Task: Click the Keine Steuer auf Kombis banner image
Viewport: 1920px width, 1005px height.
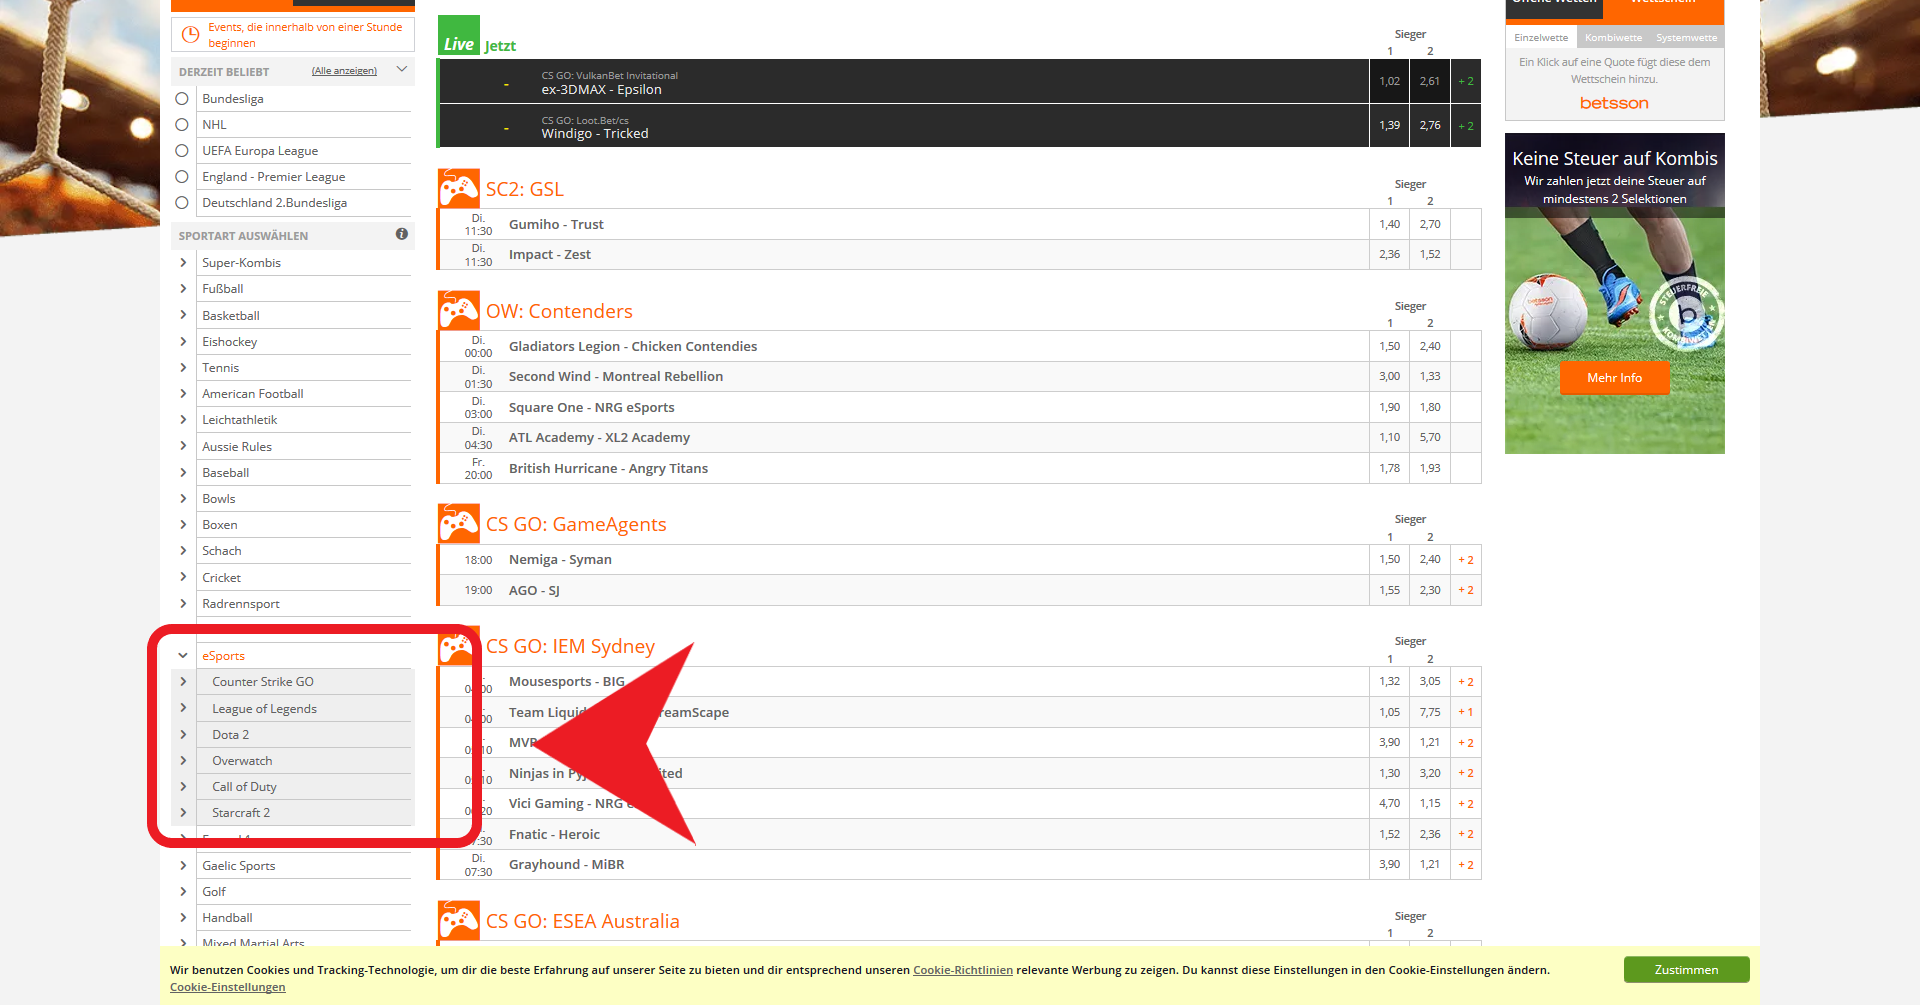Action: coord(1614,293)
